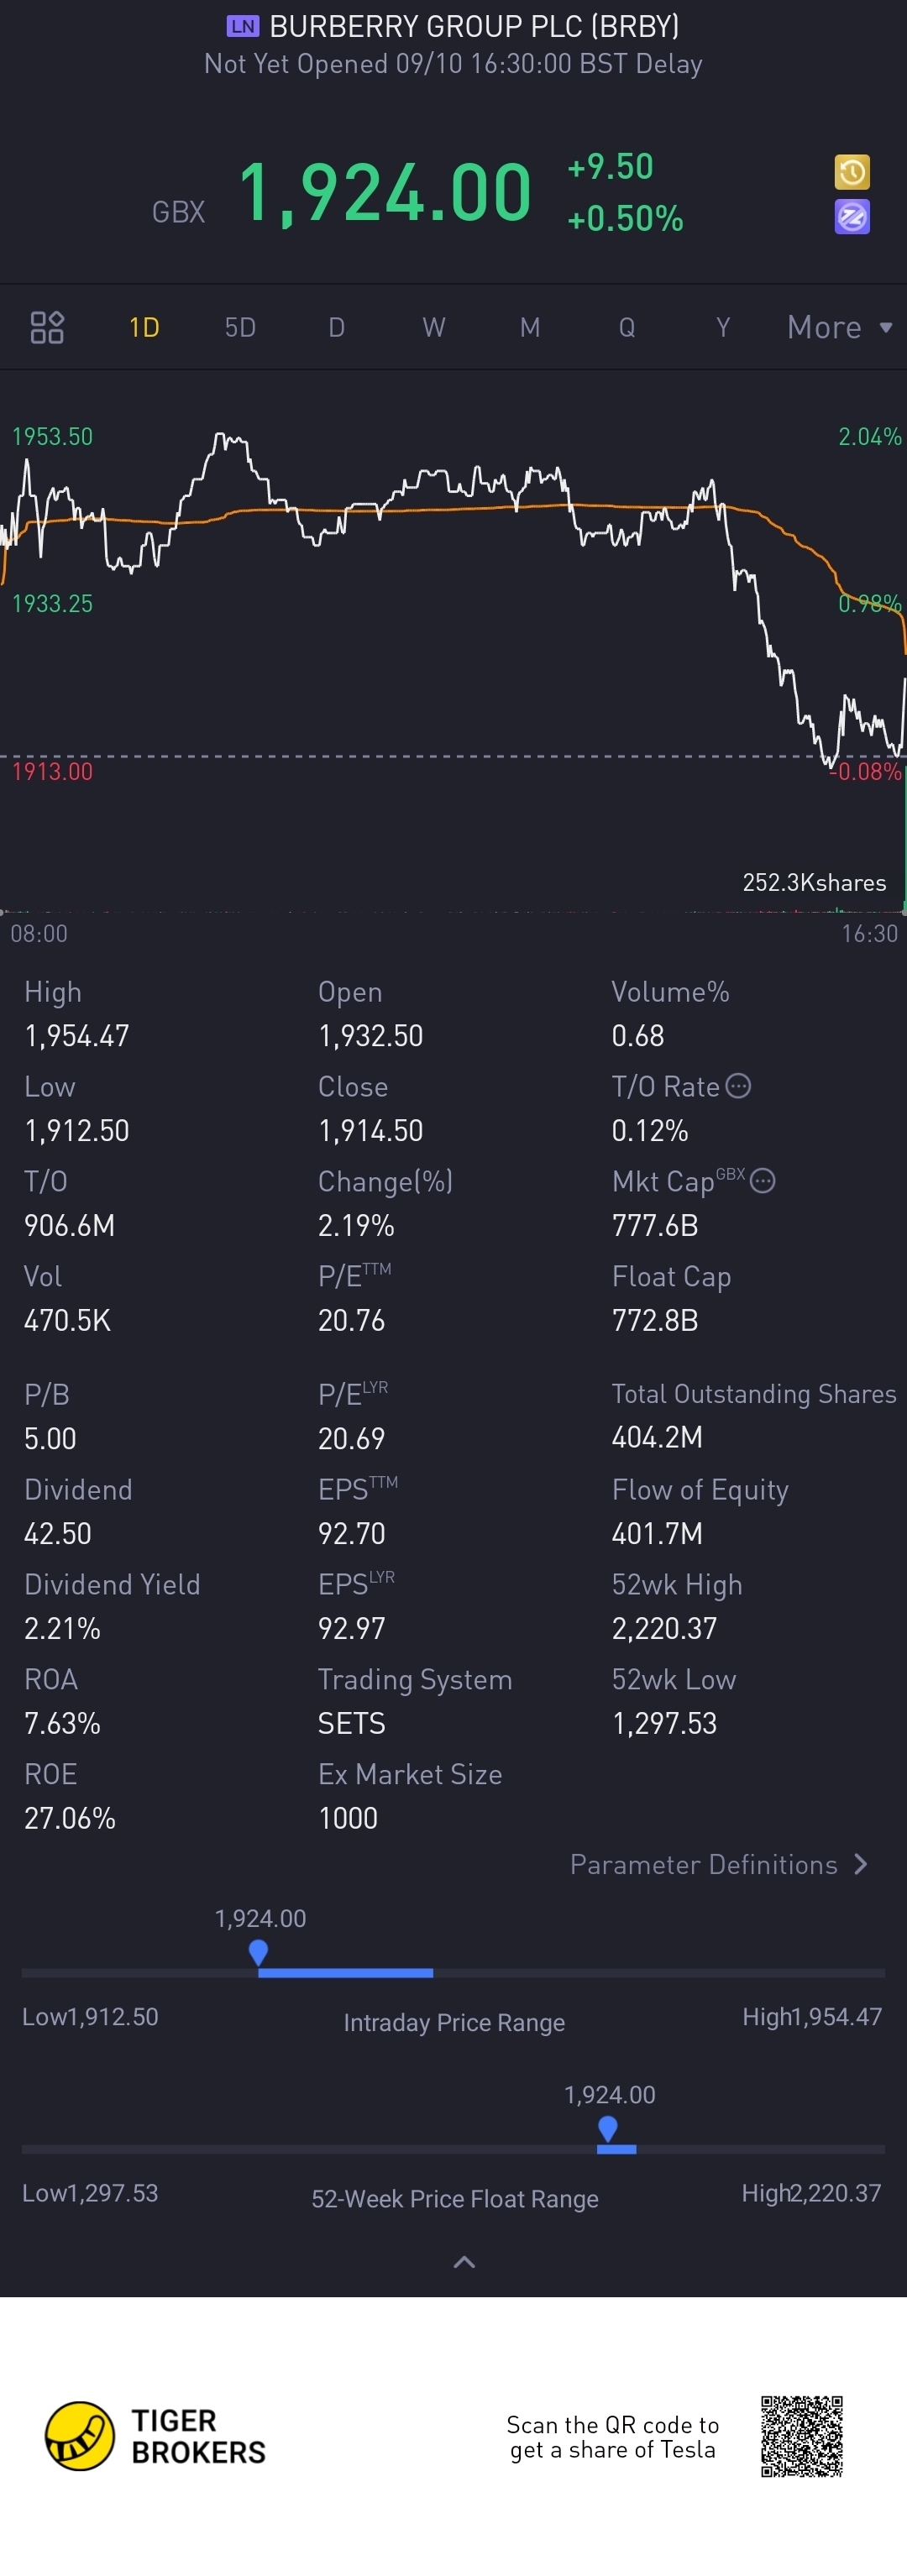Viewport: 907px width, 2576px height.
Task: Tap the purple planet icon
Action: point(851,216)
